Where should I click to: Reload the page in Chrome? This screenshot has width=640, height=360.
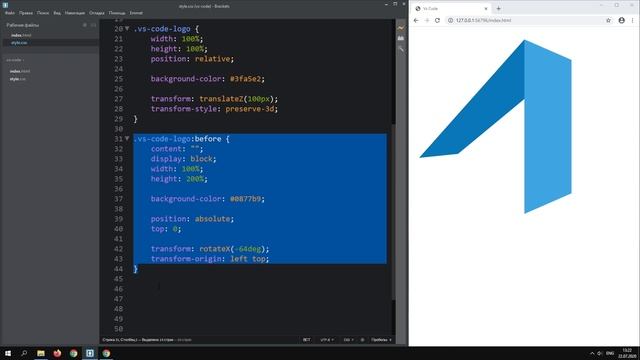[437, 20]
